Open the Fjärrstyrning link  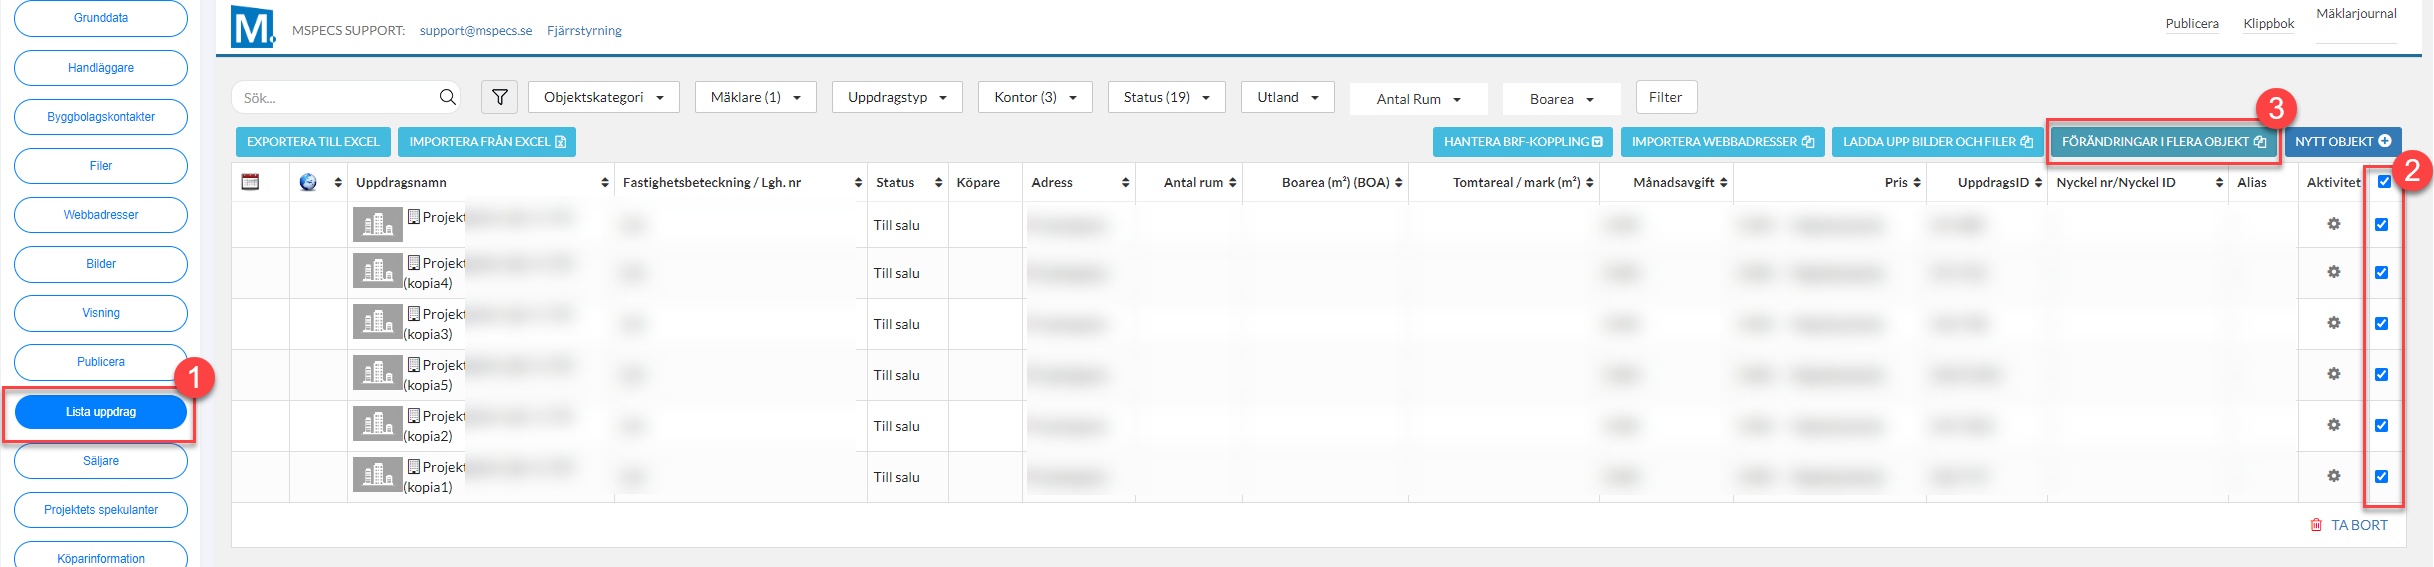click(x=584, y=31)
